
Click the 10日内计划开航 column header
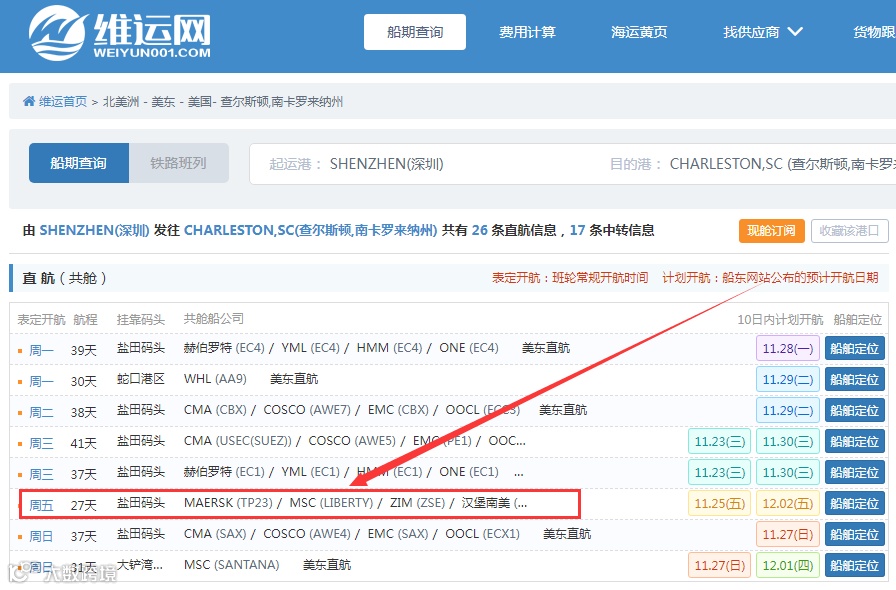click(780, 320)
